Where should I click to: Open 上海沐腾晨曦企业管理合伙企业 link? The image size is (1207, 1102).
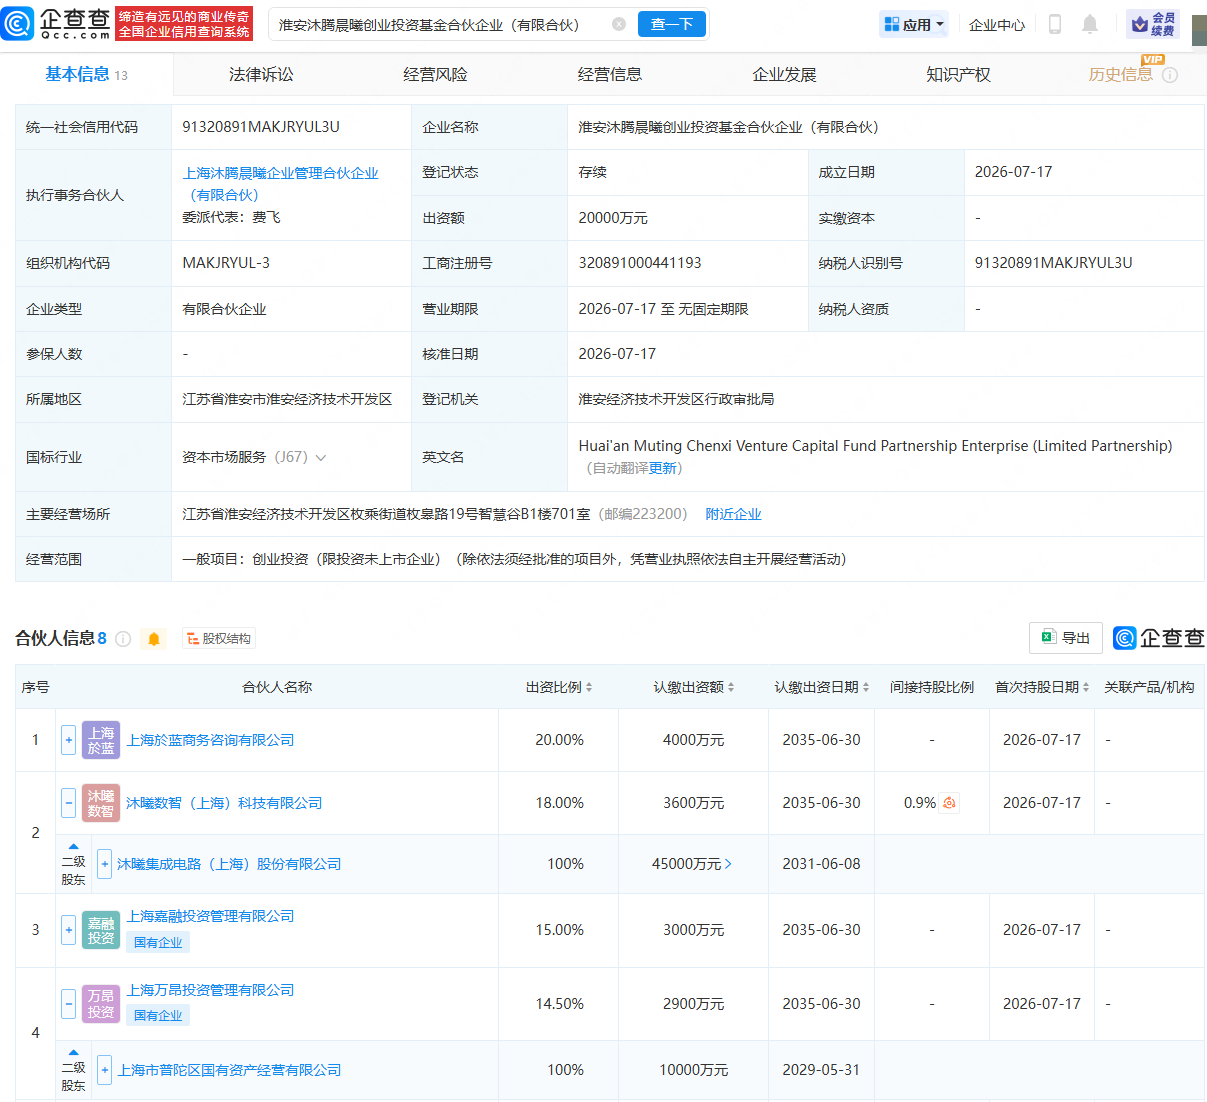280,184
